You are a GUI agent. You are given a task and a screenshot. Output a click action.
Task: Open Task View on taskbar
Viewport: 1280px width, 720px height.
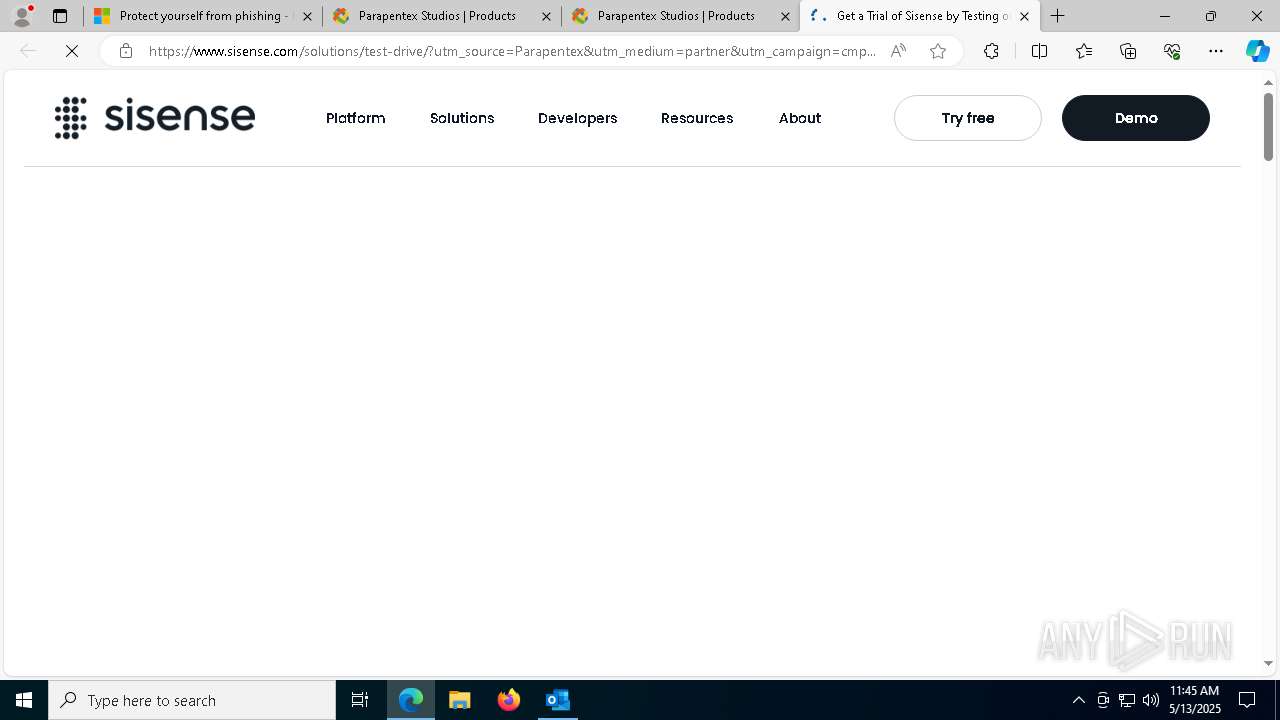pos(360,700)
